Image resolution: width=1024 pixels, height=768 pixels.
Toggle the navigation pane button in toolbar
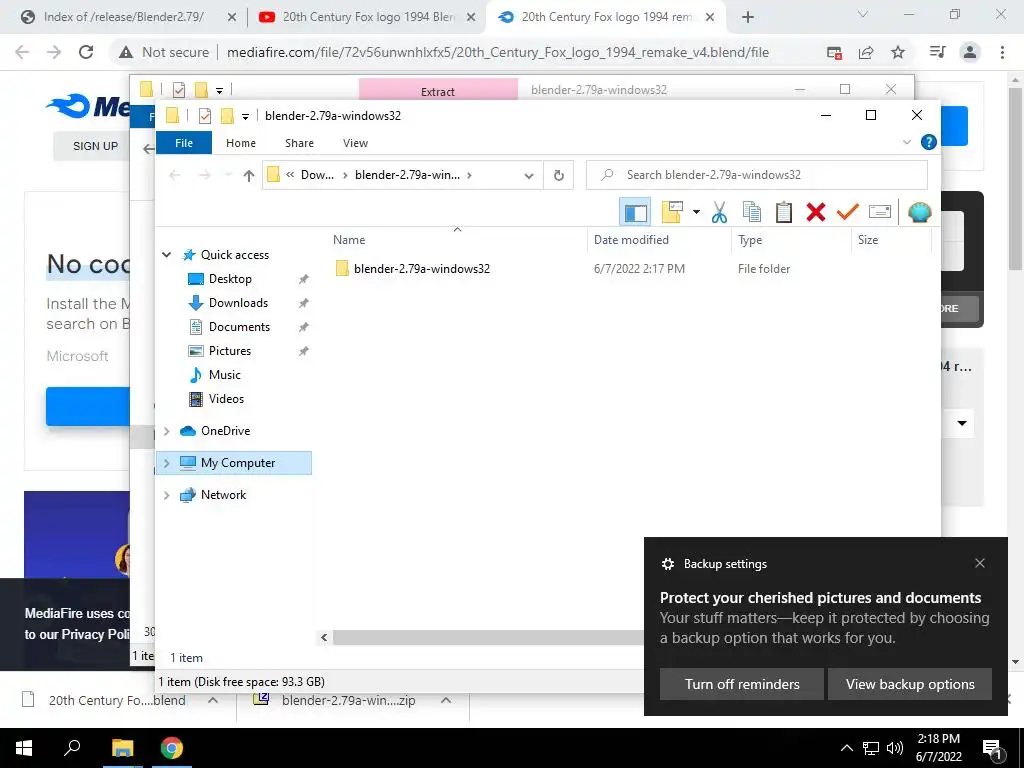tap(635, 212)
